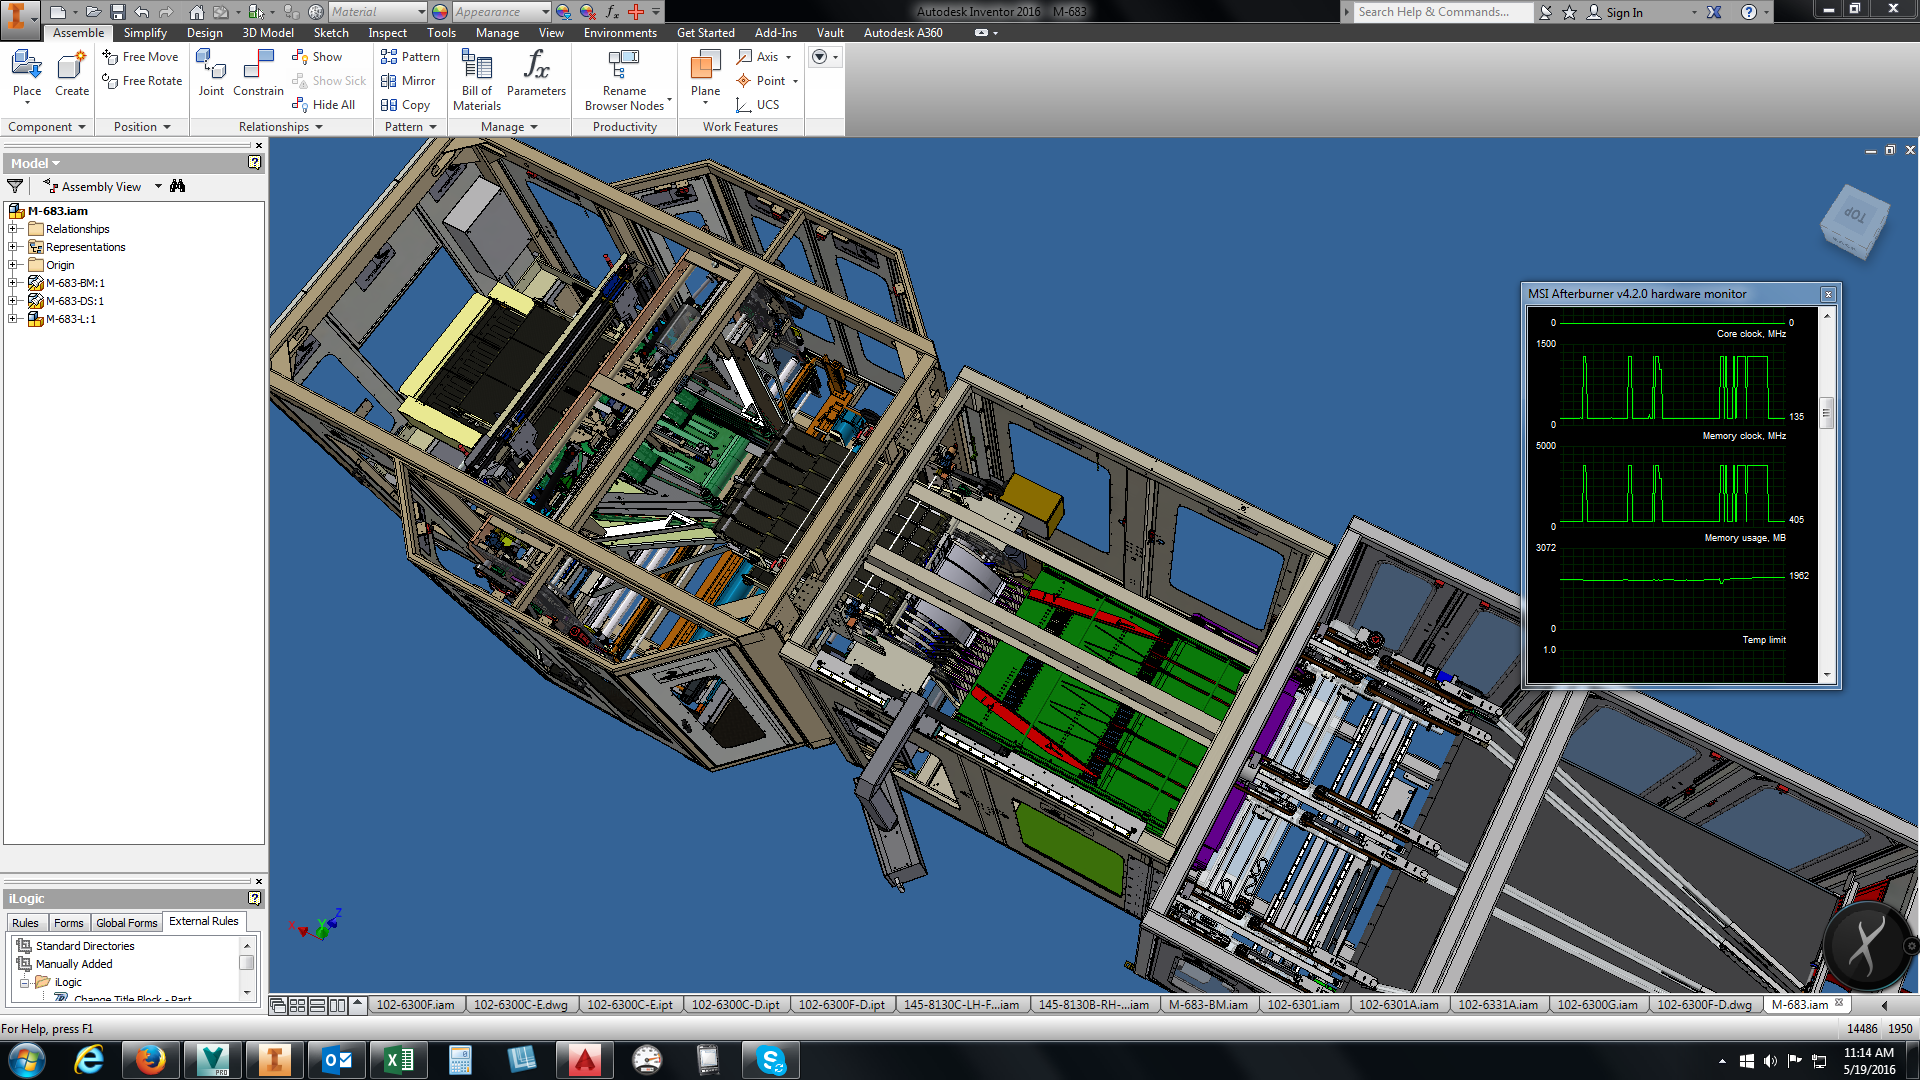1920x1080 pixels.
Task: Collapse the iLogic folder node
Action: (x=24, y=982)
